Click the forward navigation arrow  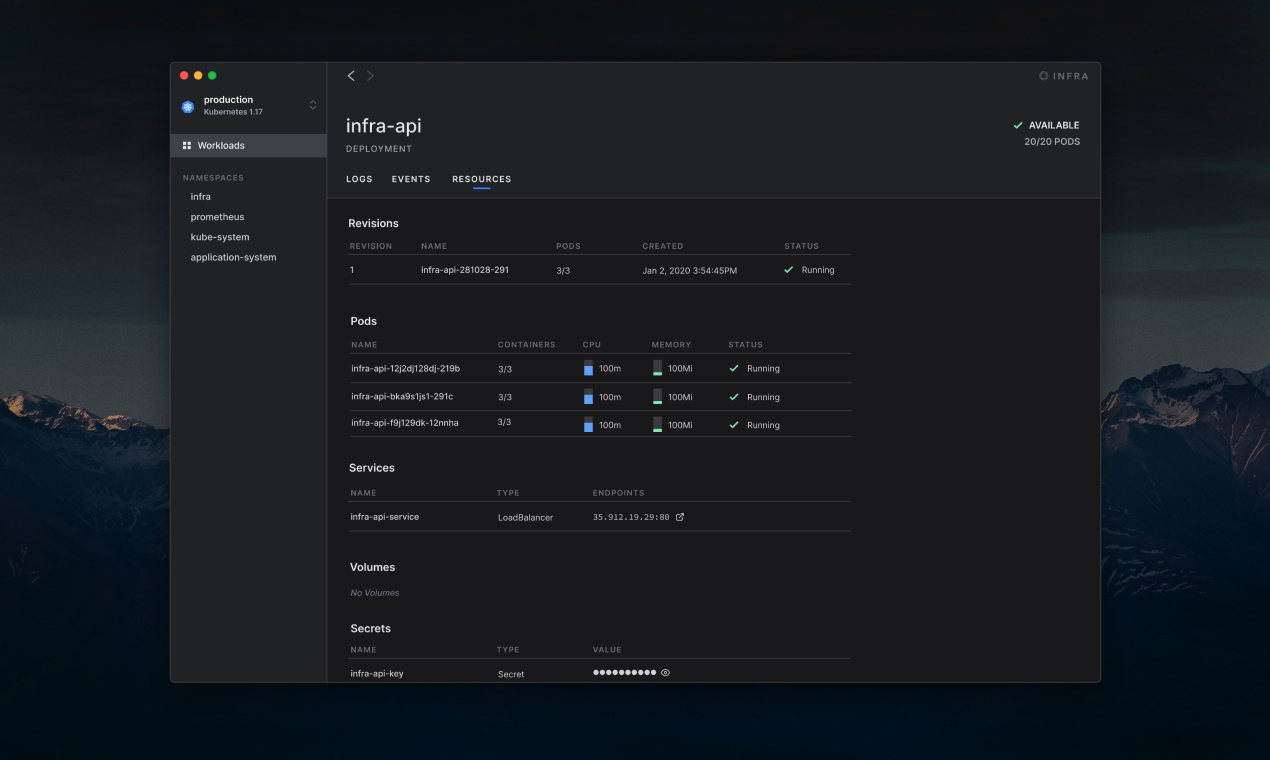370,75
